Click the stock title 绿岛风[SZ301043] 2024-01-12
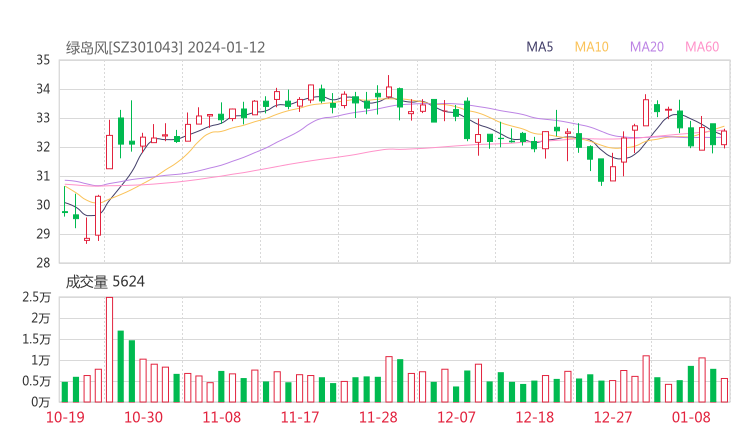Screen dimensions: 740x440 click(x=165, y=48)
